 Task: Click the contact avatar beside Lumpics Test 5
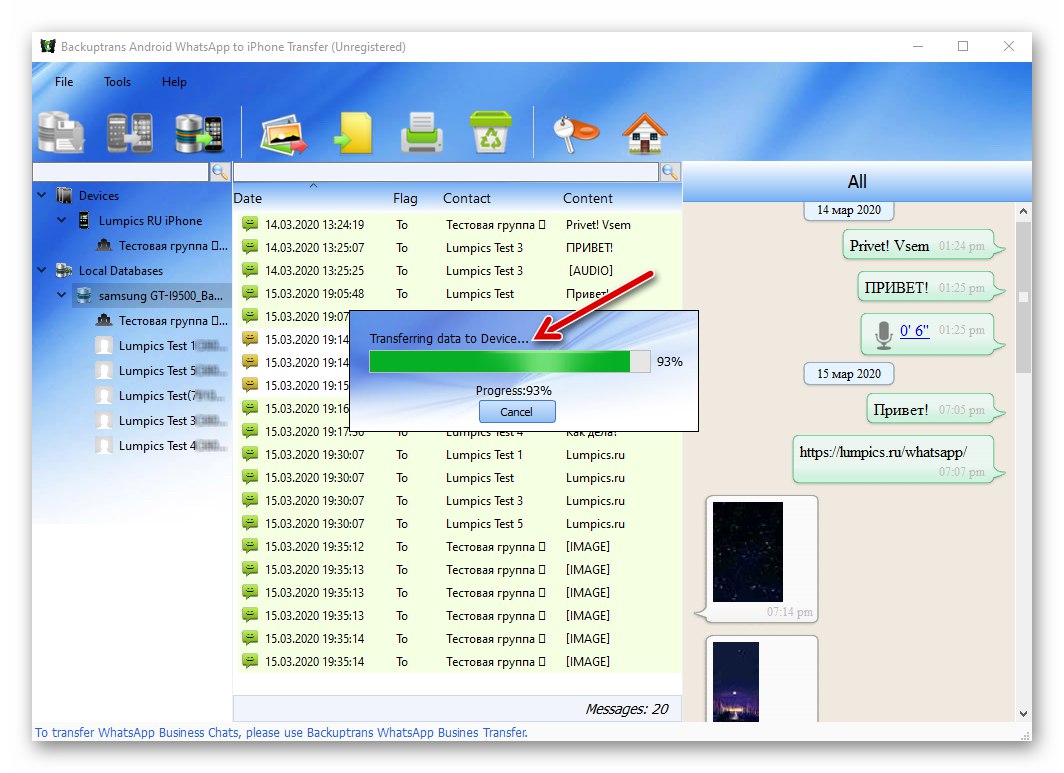(x=104, y=371)
